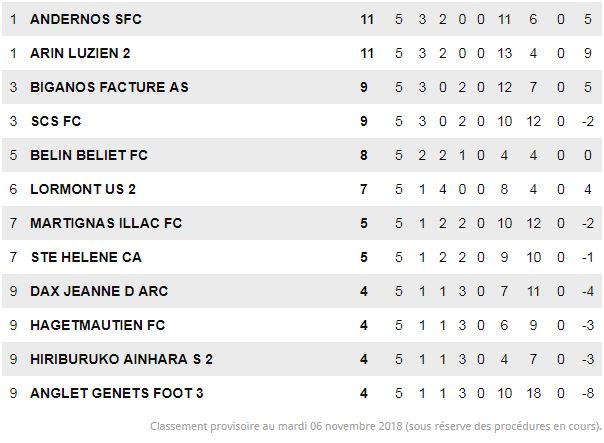The image size is (604, 443).
Task: Click the rank number 5 beside BELIN BELIET FC
Action: [13, 155]
